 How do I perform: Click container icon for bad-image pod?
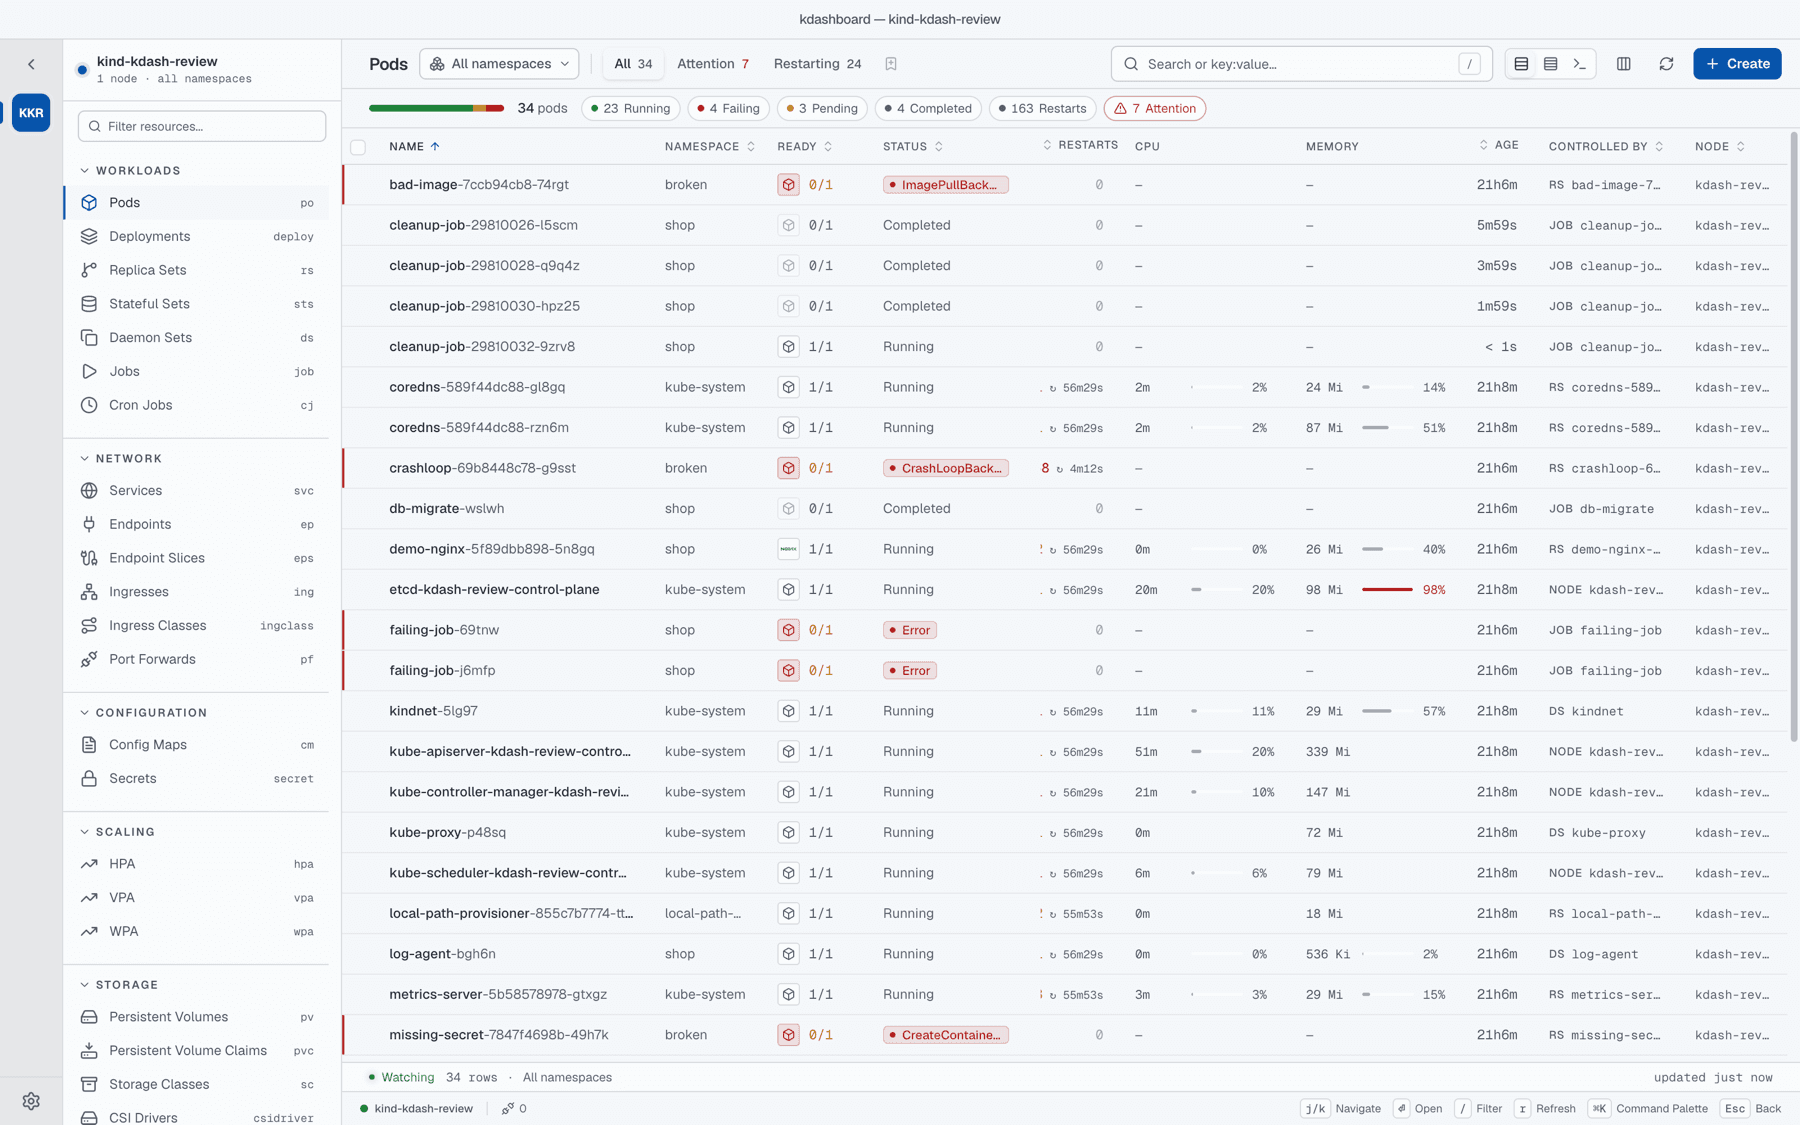(x=789, y=185)
